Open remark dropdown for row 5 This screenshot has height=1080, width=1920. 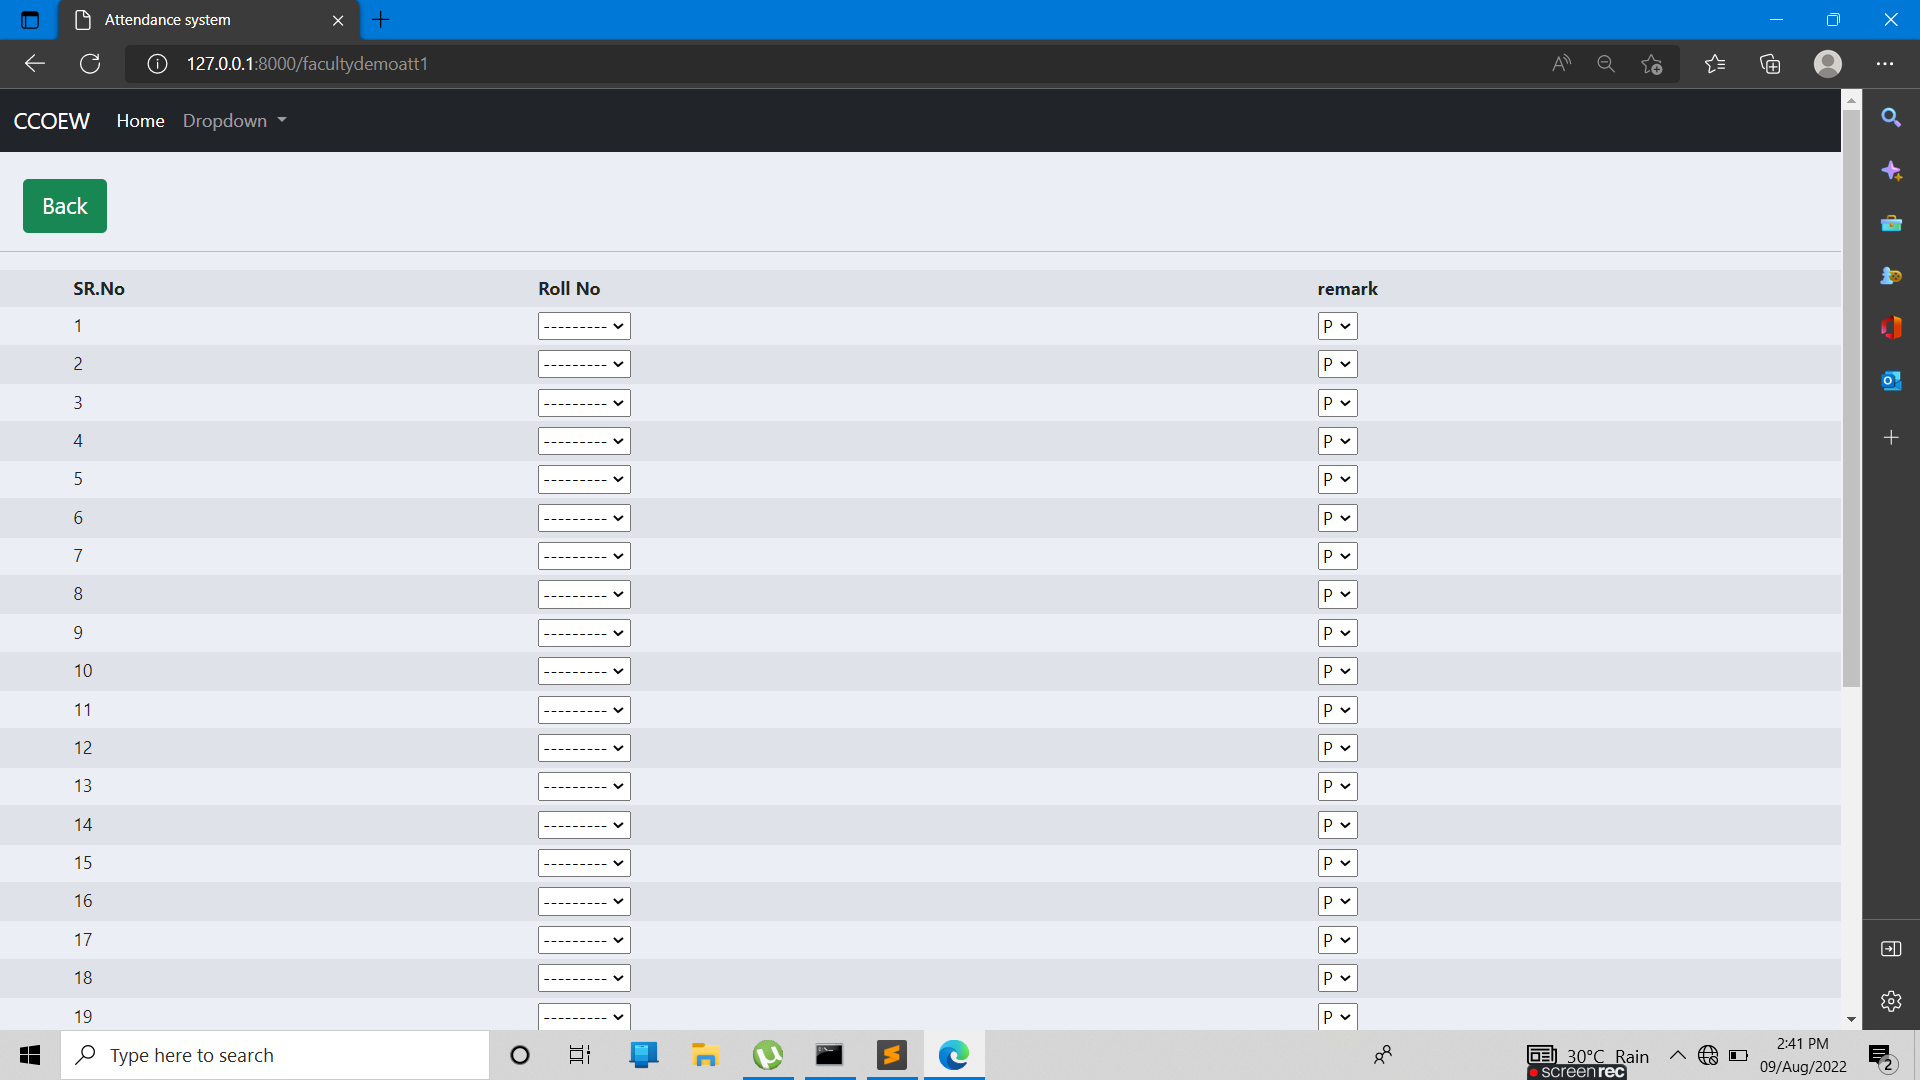[x=1336, y=480]
